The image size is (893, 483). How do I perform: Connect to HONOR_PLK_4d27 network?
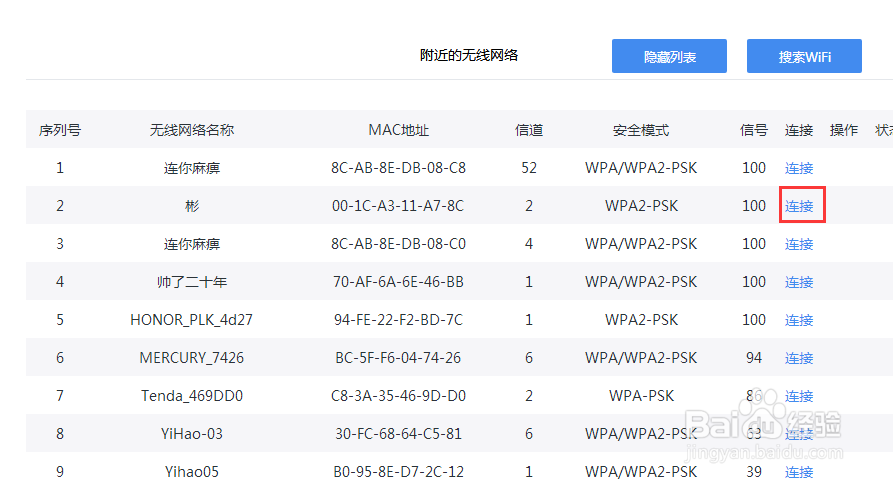799,320
